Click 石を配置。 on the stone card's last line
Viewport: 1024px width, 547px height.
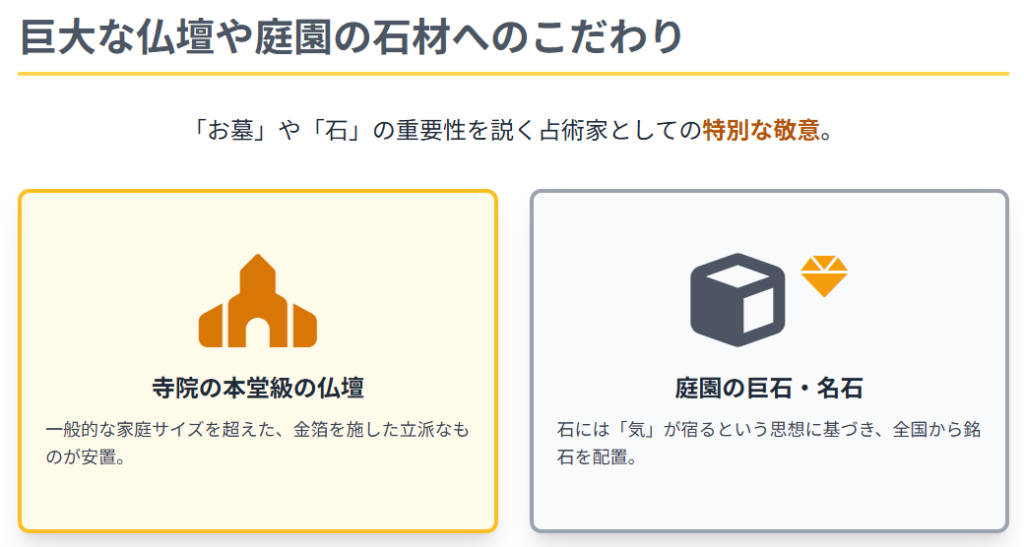tap(597, 459)
